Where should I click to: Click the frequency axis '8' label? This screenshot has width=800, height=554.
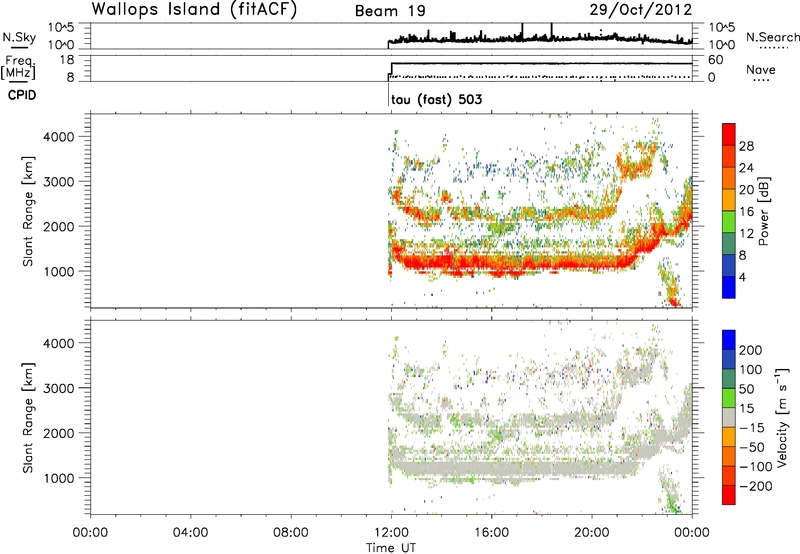pos(70,77)
